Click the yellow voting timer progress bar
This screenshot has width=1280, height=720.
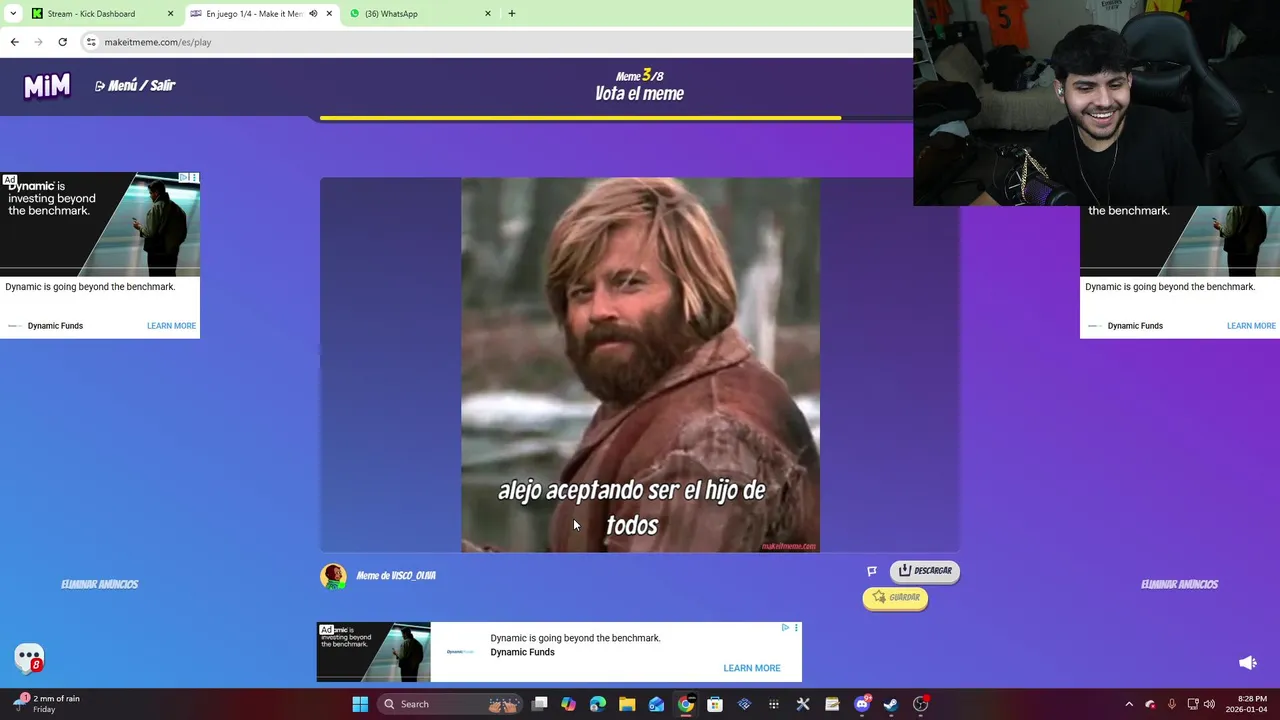(580, 118)
